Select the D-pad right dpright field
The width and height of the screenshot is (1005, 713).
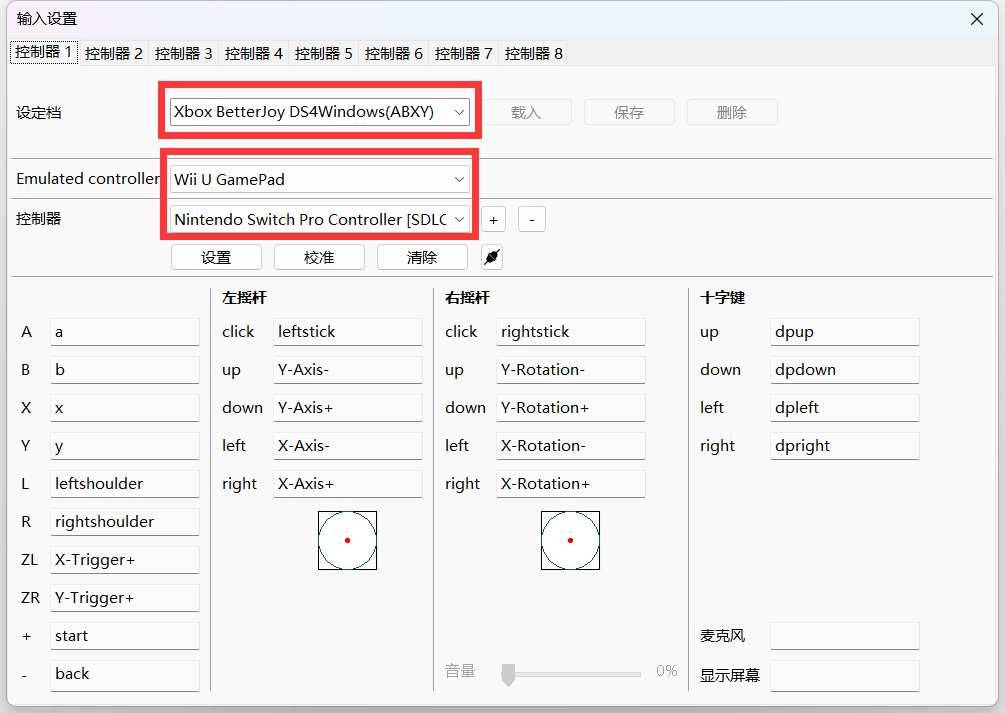pyautogui.click(x=845, y=446)
